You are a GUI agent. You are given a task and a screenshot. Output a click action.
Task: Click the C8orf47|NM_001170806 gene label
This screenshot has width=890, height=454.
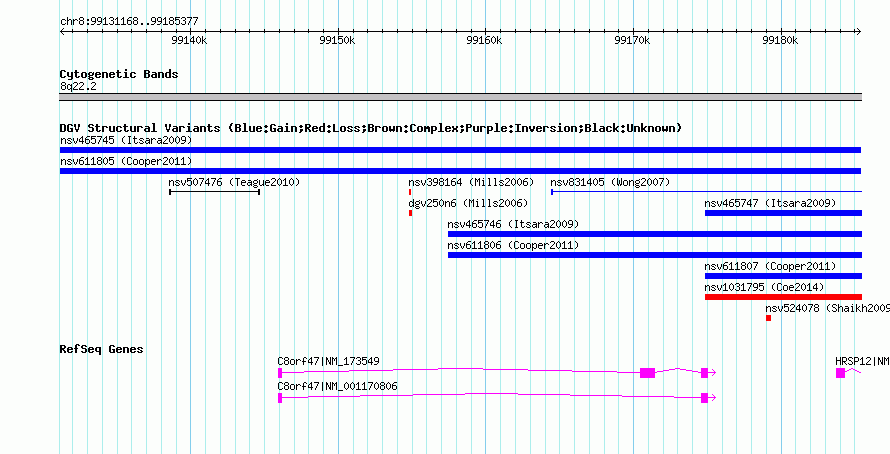[x=337, y=386]
